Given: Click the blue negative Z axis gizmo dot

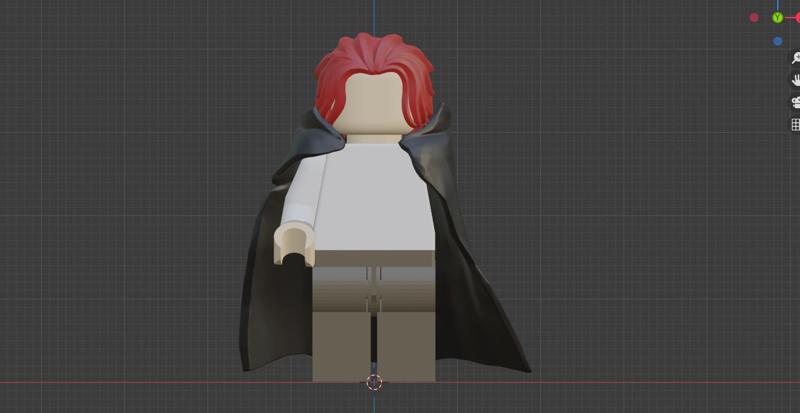Looking at the screenshot, I should (778, 41).
